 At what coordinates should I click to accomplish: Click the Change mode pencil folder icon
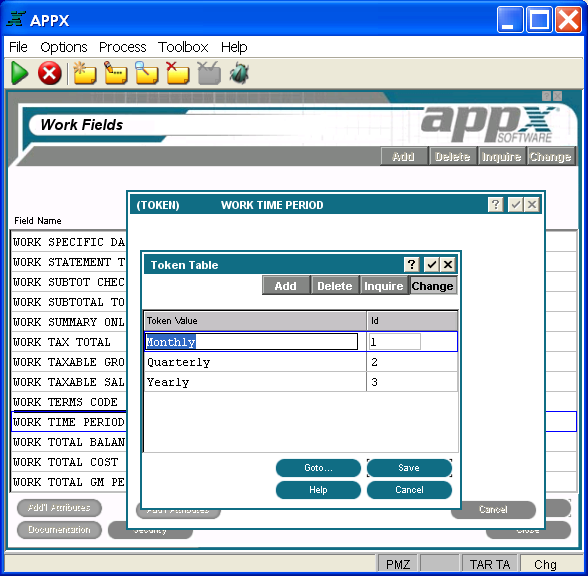click(x=116, y=73)
